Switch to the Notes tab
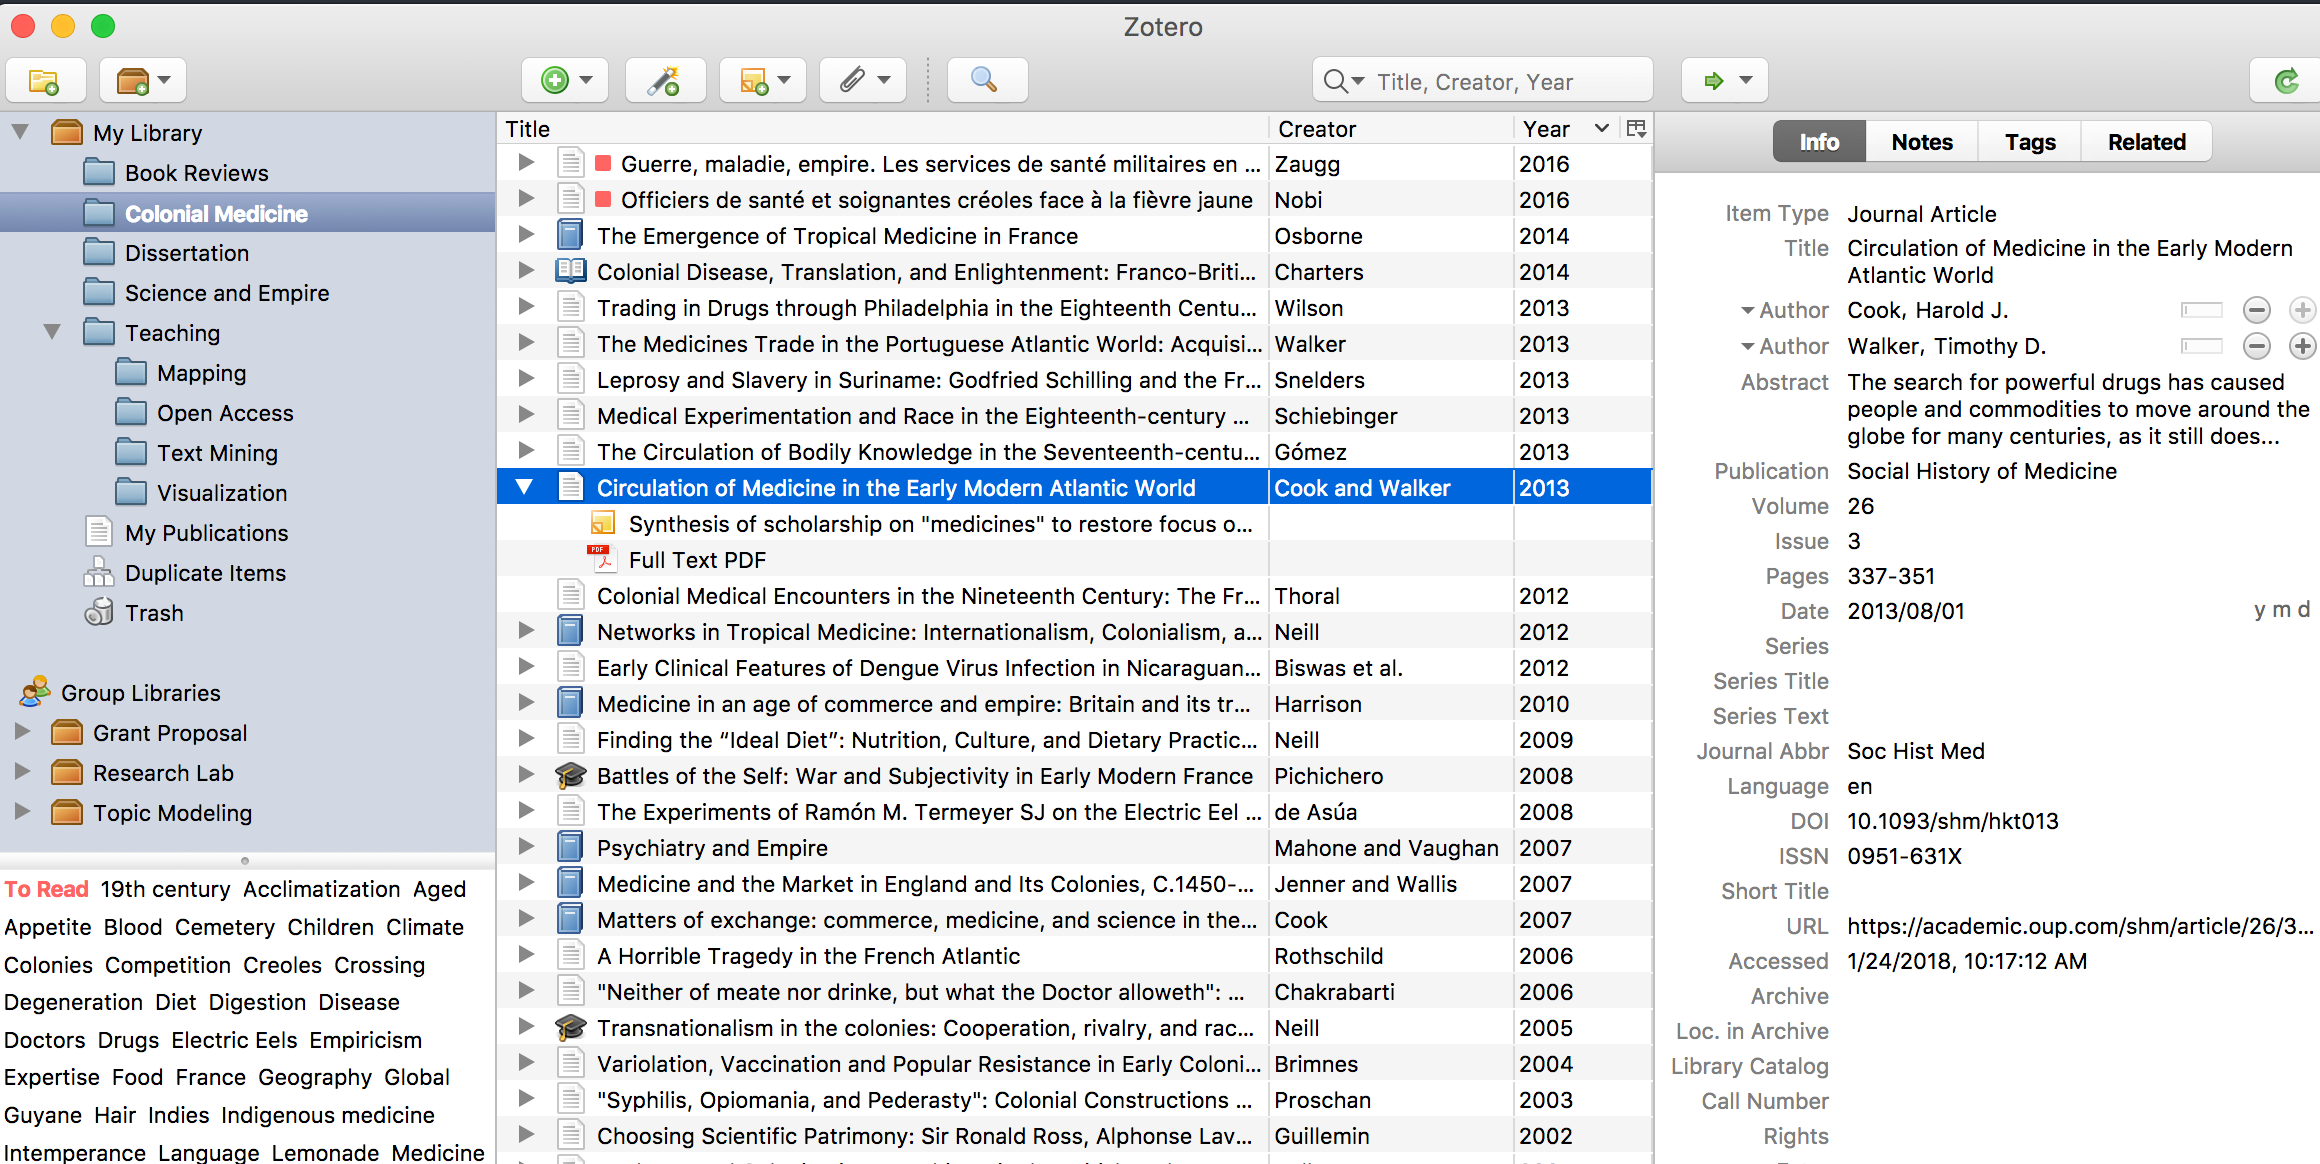The height and width of the screenshot is (1164, 2320). [1922, 142]
